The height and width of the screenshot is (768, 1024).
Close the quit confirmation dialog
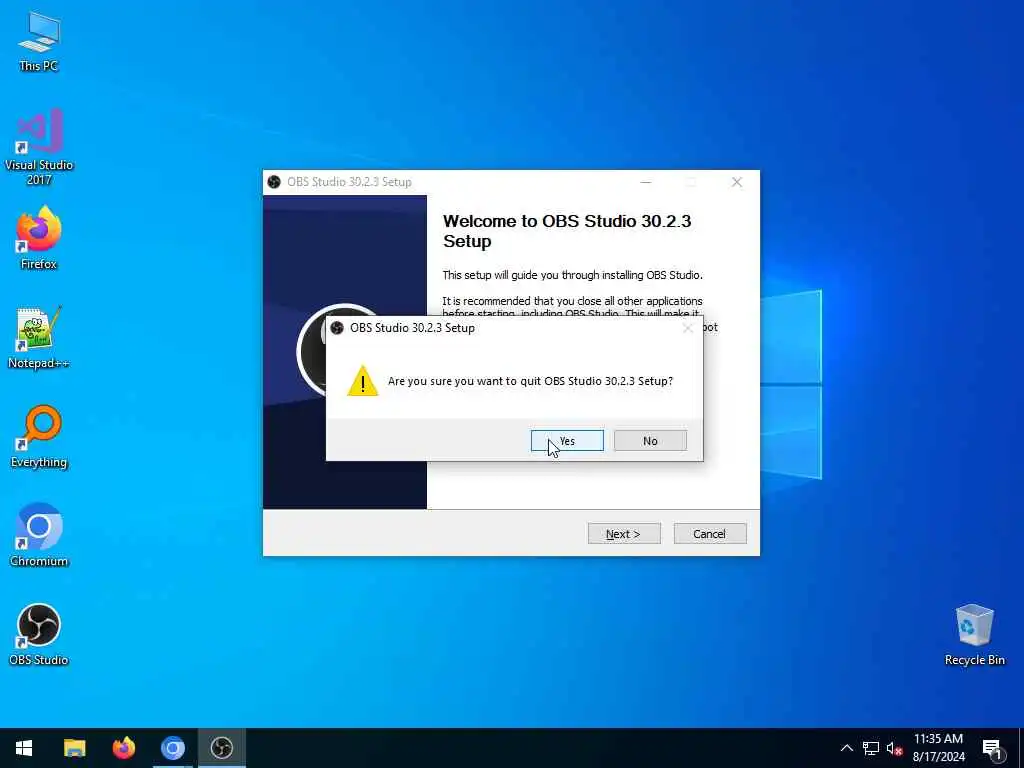tap(687, 328)
